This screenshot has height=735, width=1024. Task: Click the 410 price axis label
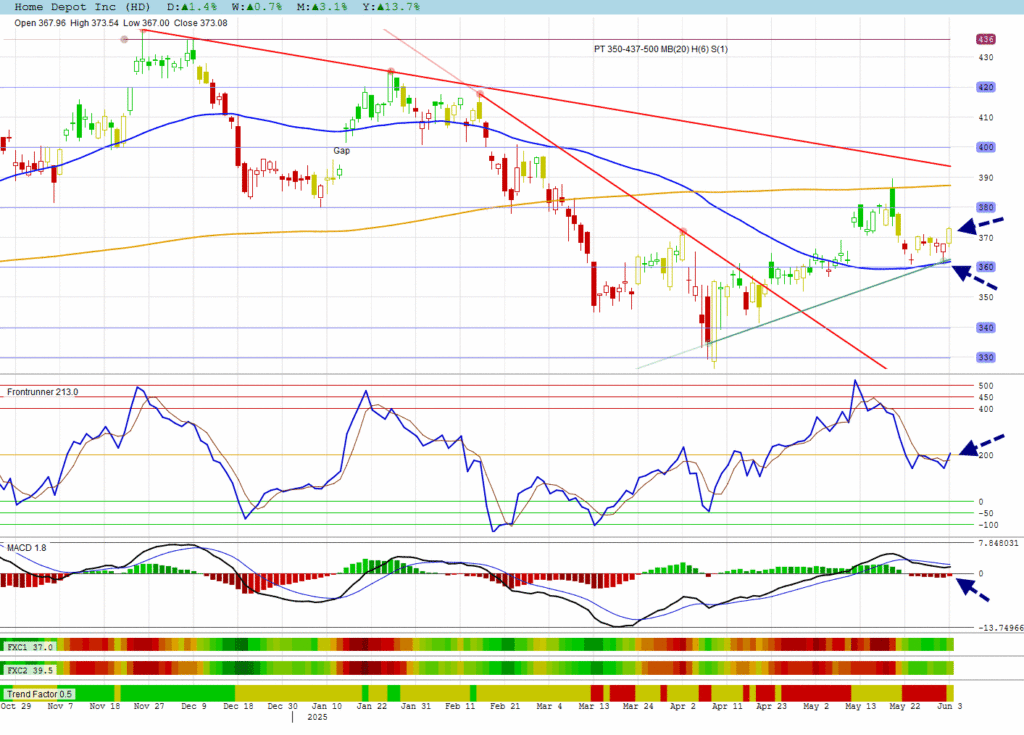coord(985,118)
